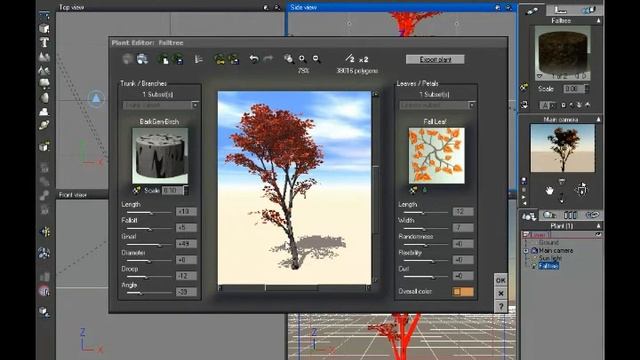Undo the last plant edit
640x360 pixels.
tap(254, 59)
